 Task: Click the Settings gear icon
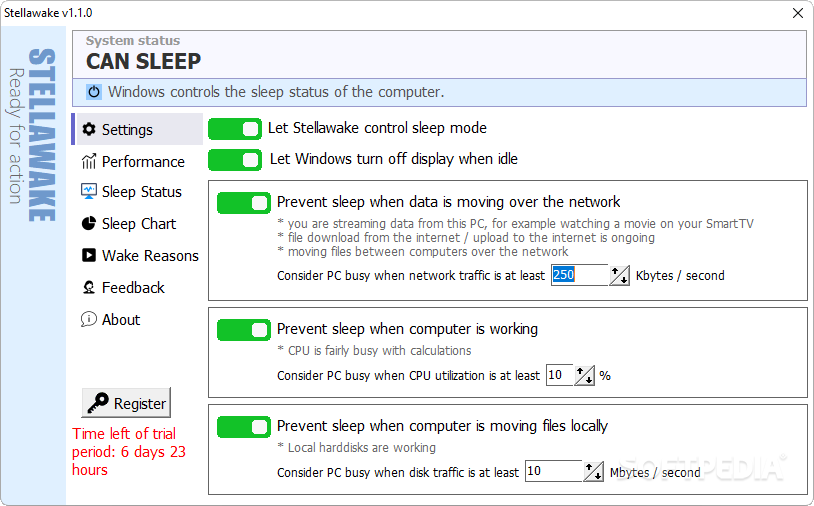tap(89, 129)
